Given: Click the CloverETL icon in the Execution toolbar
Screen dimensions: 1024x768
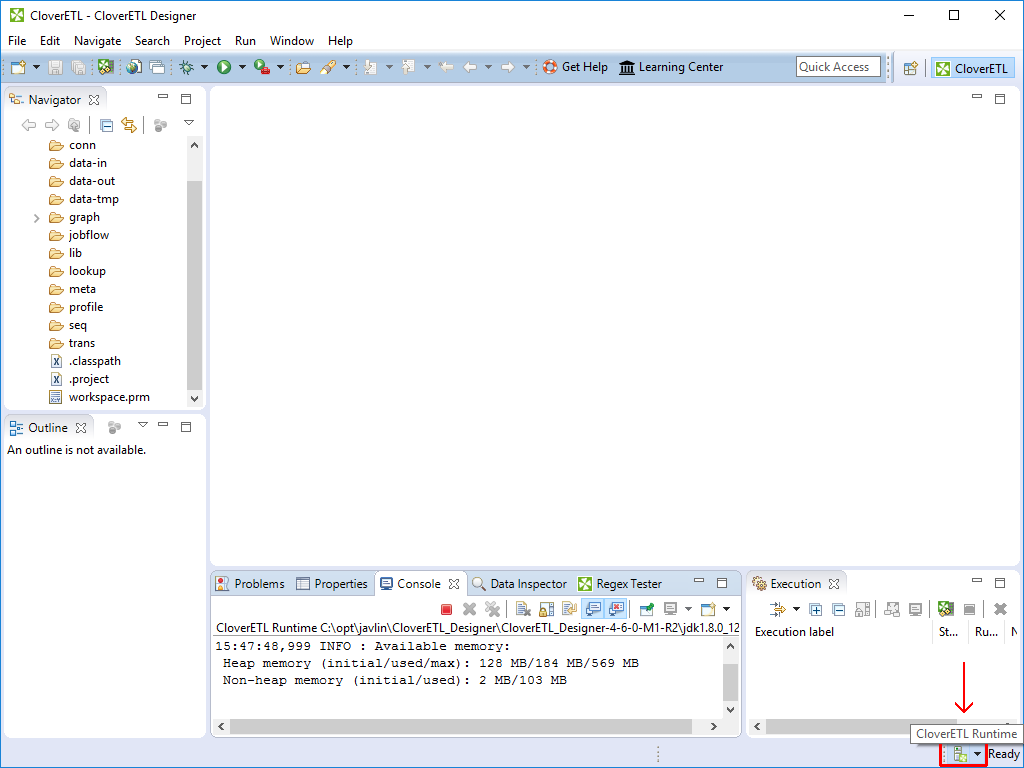Looking at the screenshot, I should coord(945,609).
